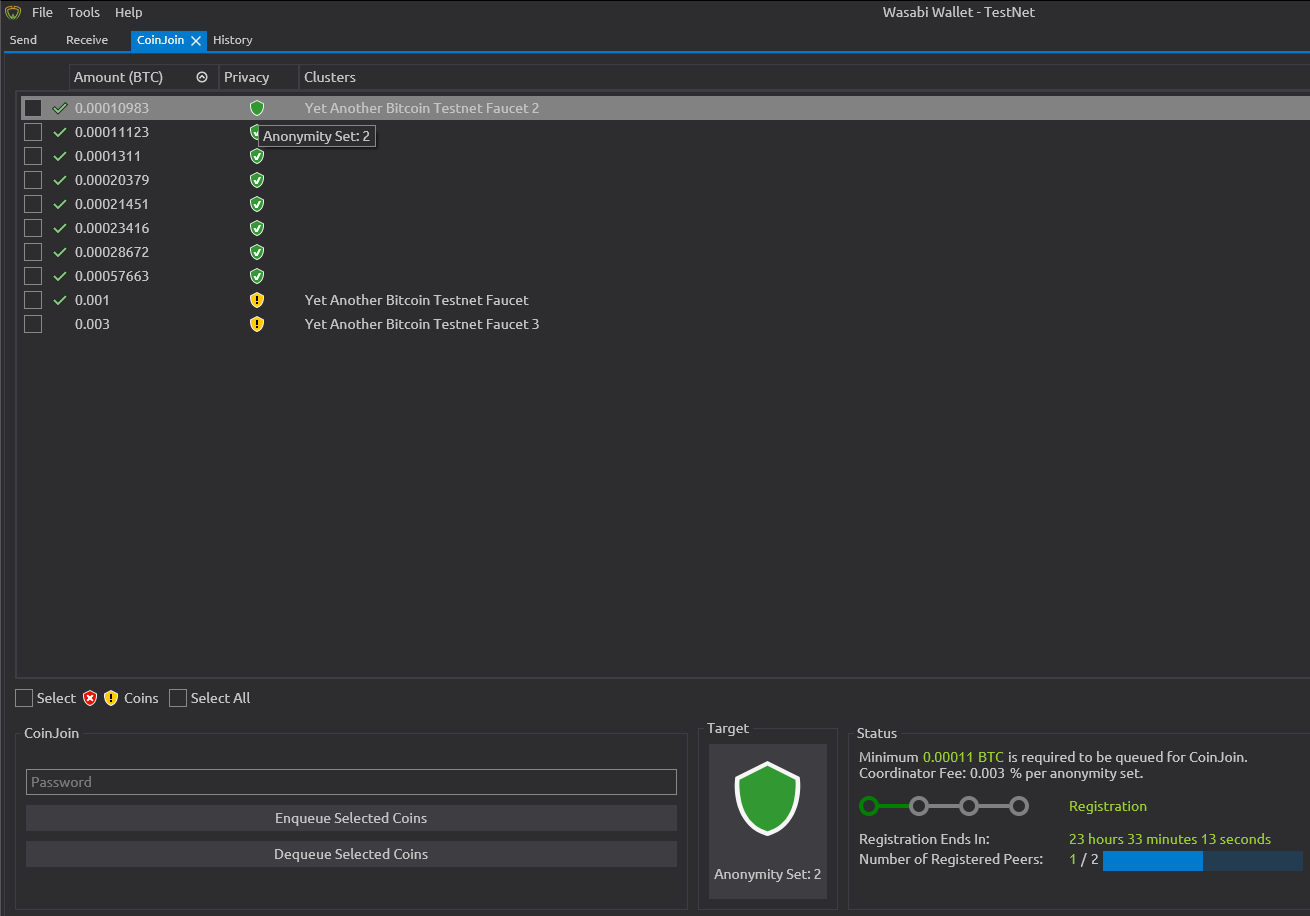Click the green Registration status label

pos(1108,806)
